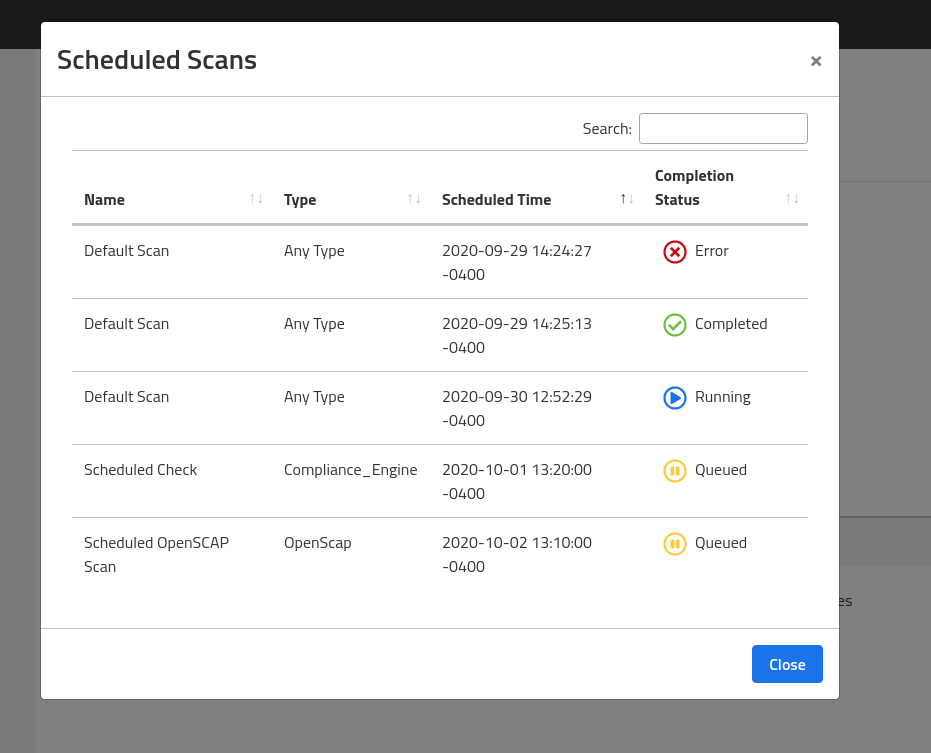Click Any Type in the Completed row
This screenshot has height=753, width=931.
pyautogui.click(x=314, y=324)
